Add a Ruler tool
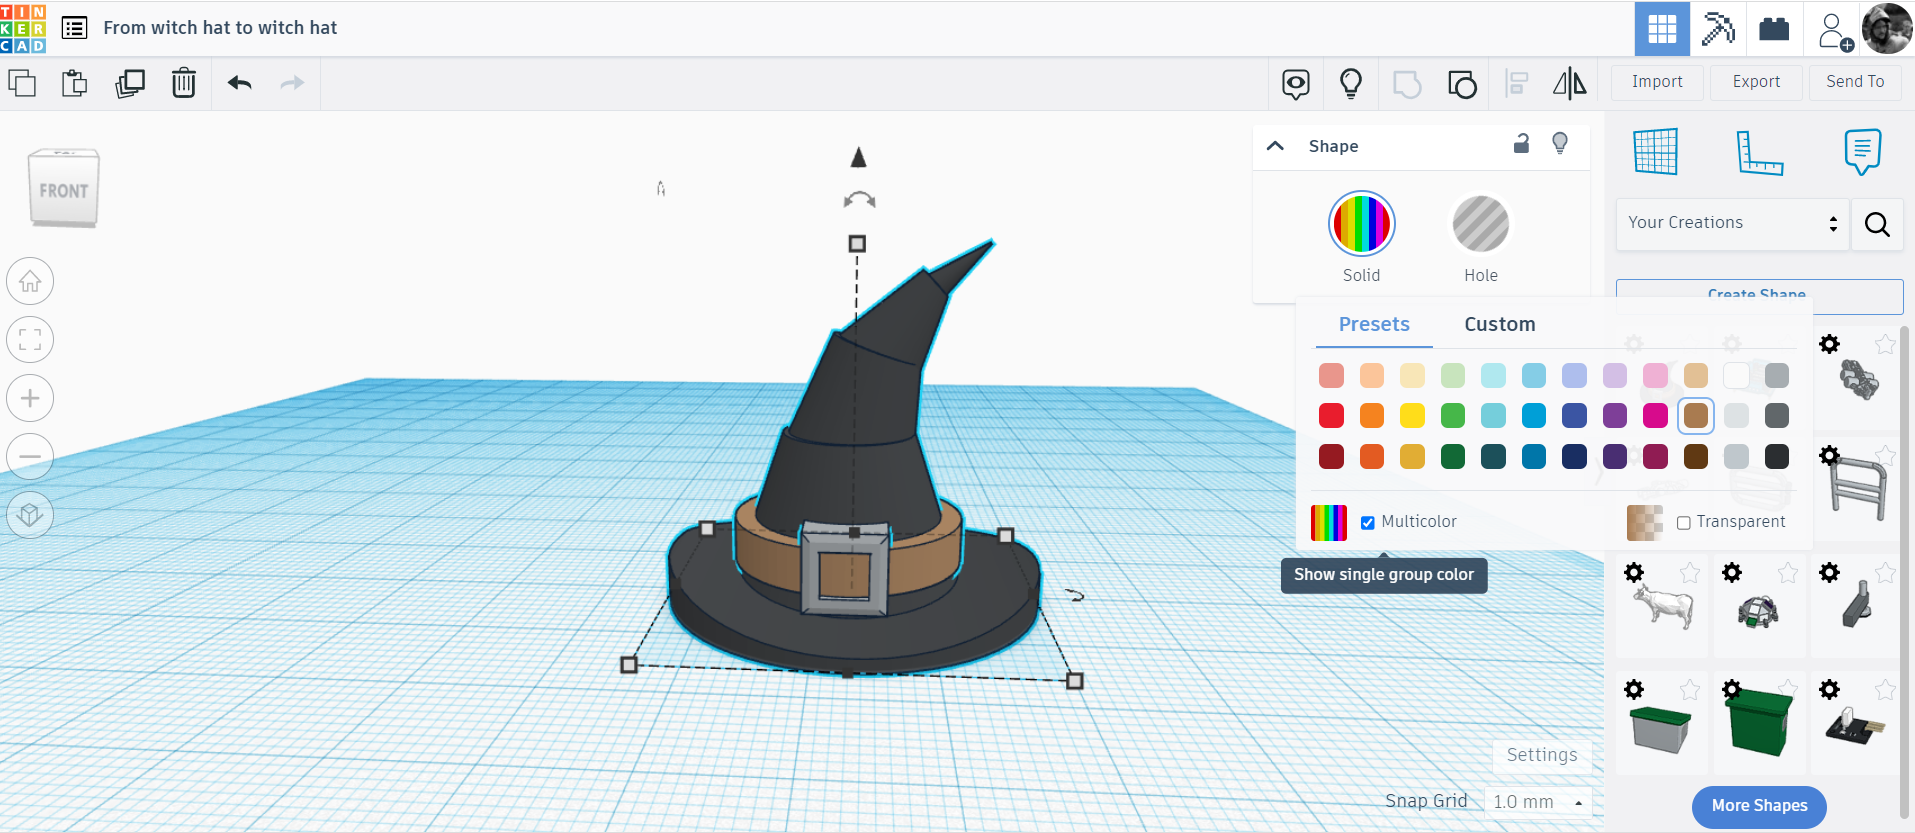 click(x=1759, y=152)
